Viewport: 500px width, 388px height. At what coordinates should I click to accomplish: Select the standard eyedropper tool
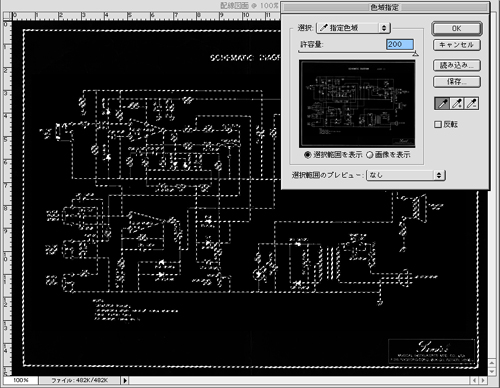pos(442,104)
